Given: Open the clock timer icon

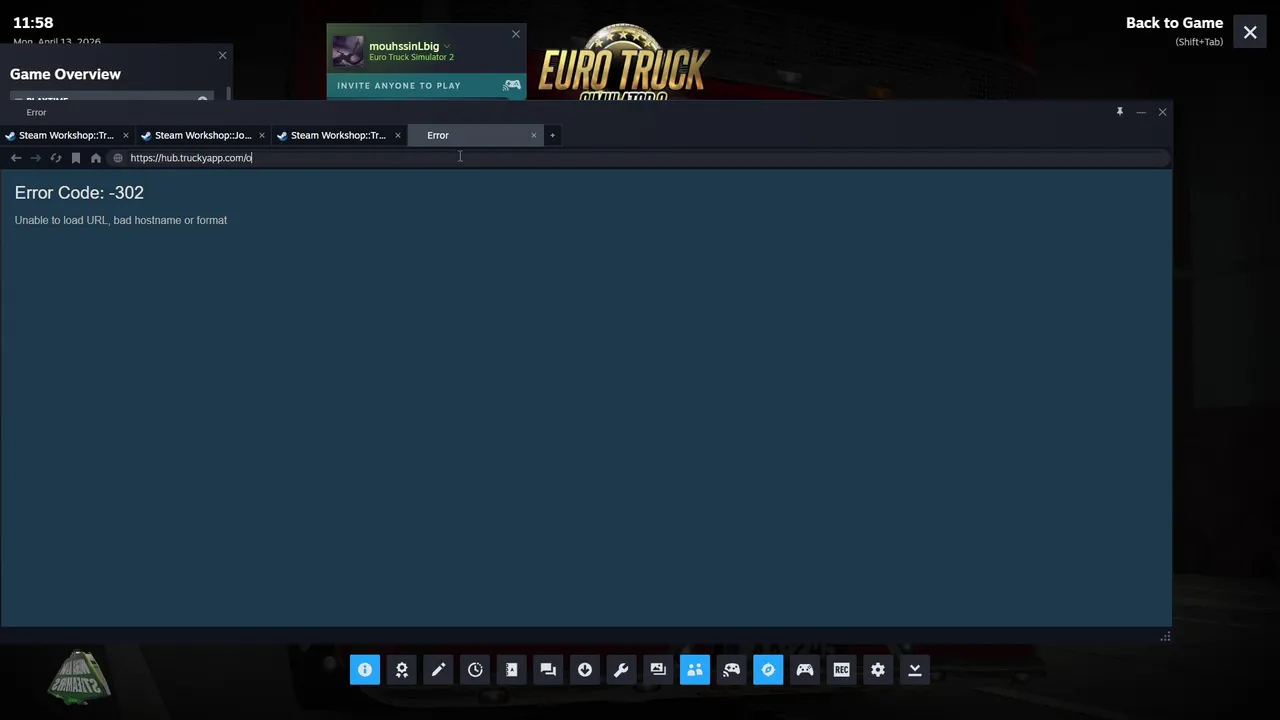Looking at the screenshot, I should coord(475,670).
